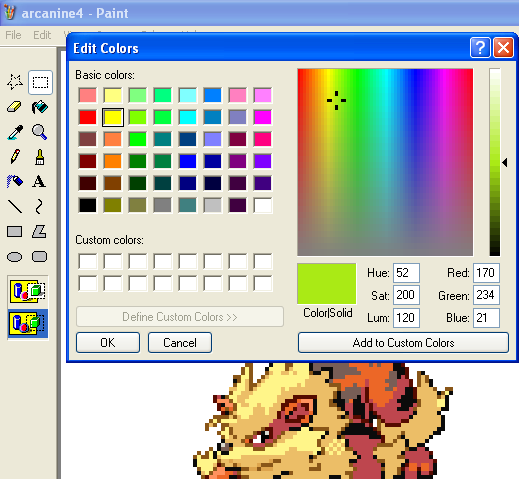The width and height of the screenshot is (519, 479).
Task: Click the crosshair in the color spectrum
Action: point(336,100)
